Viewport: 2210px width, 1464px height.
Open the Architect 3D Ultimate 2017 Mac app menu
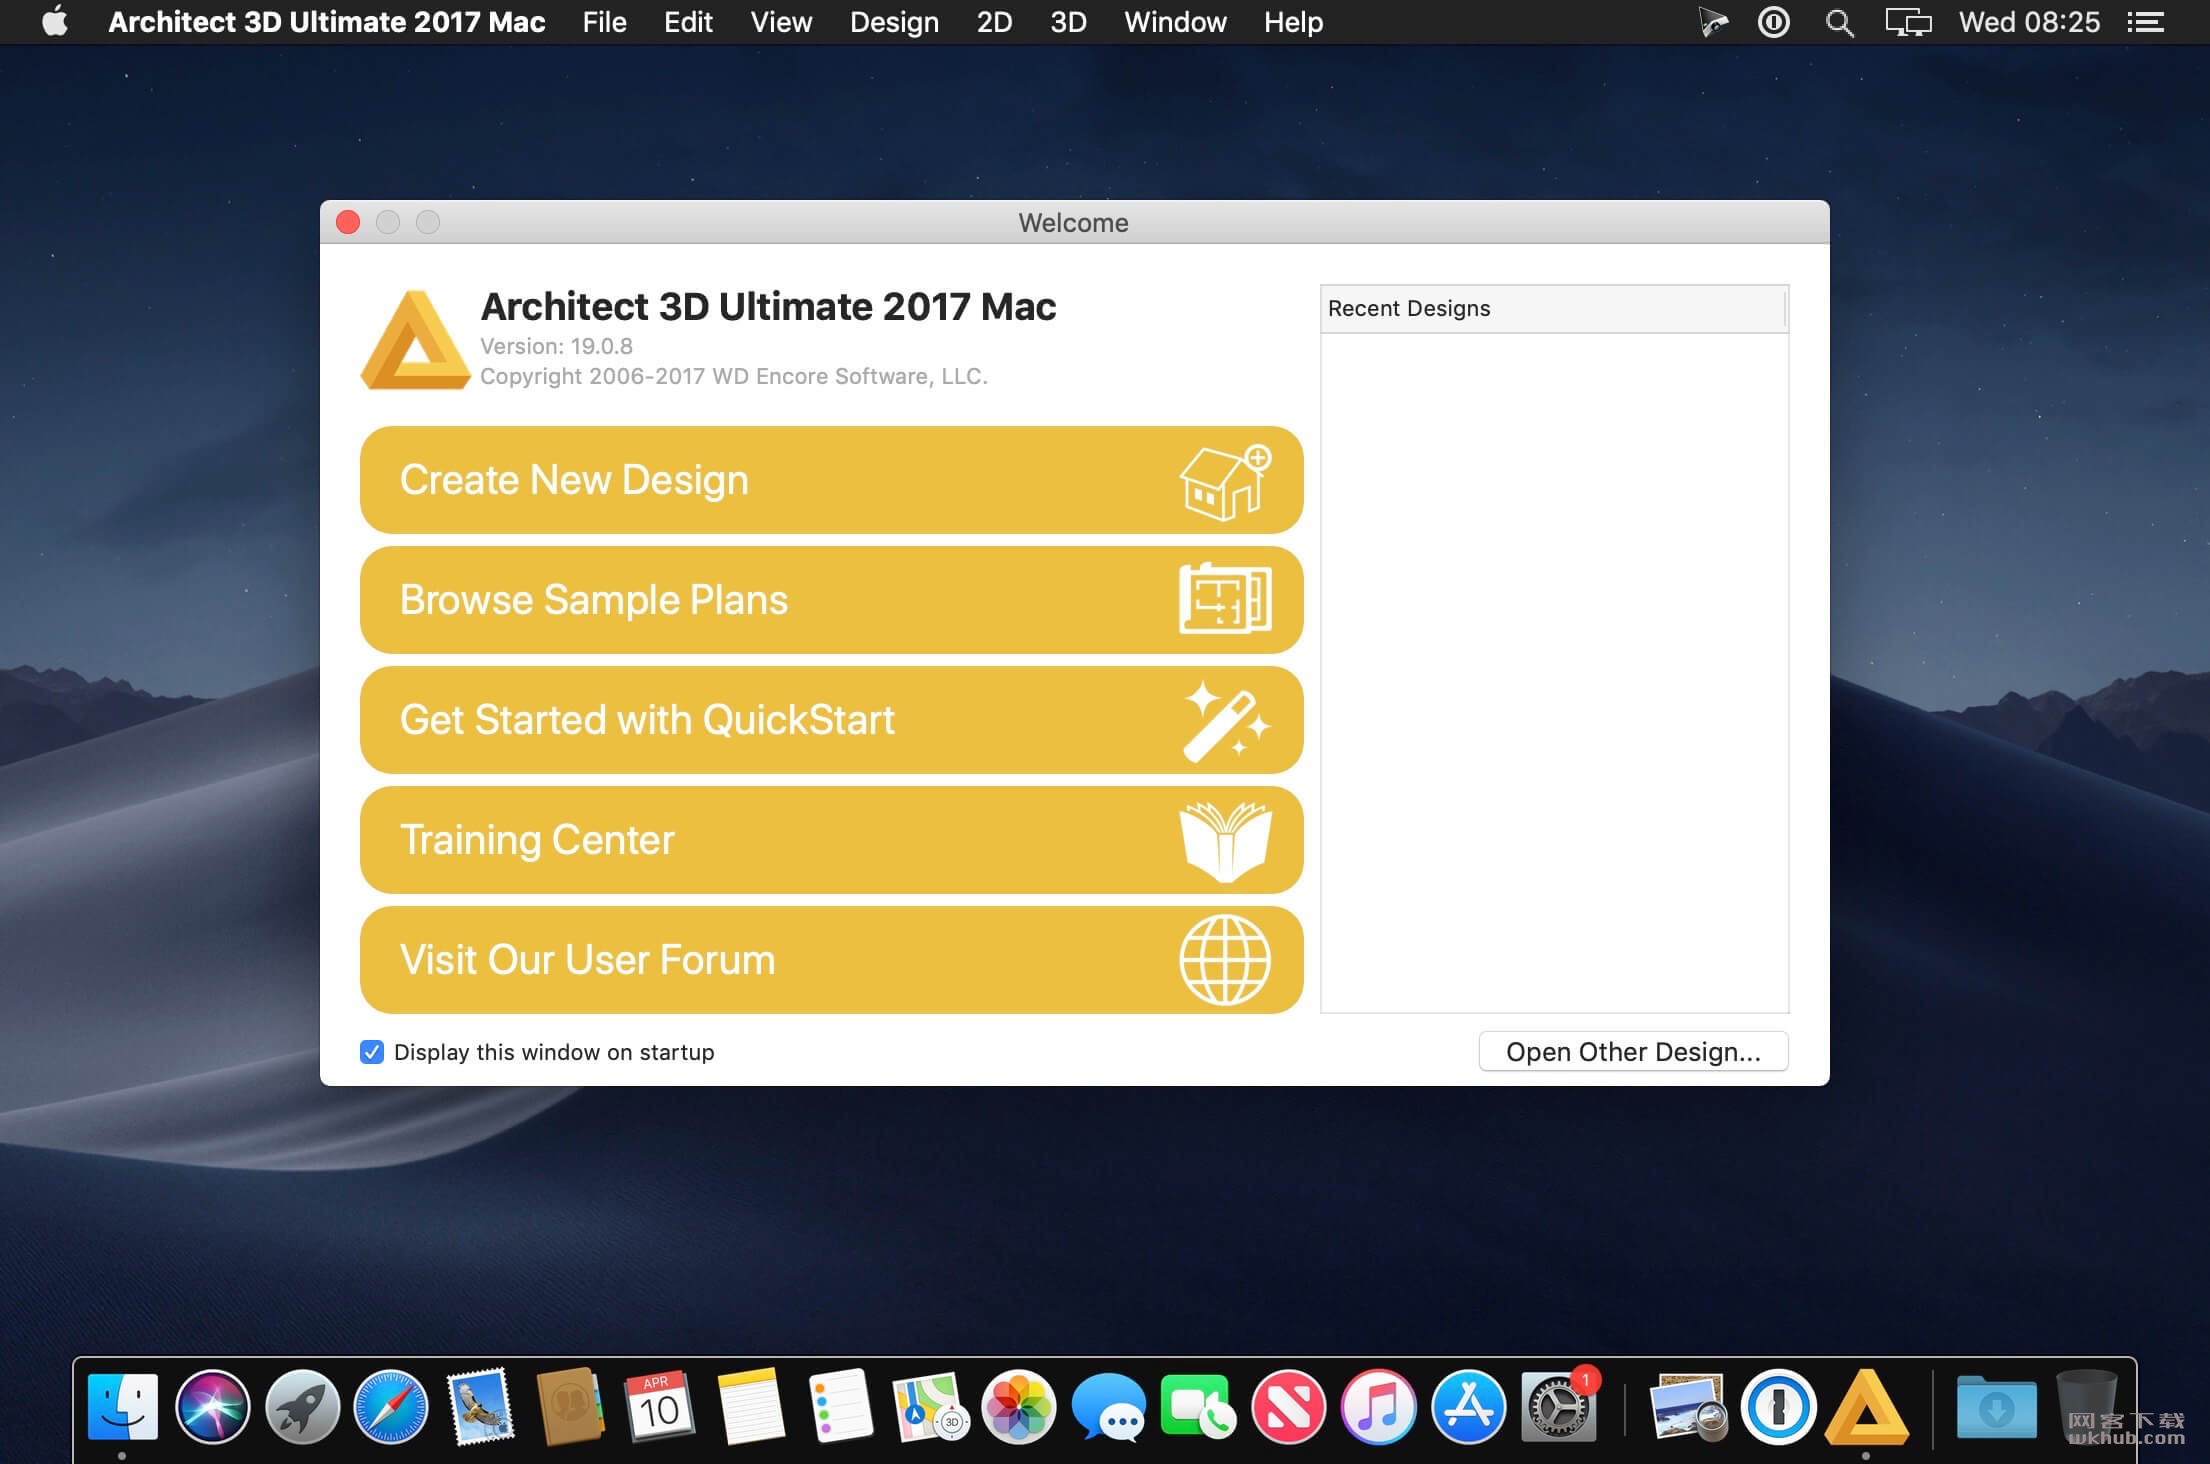(326, 22)
